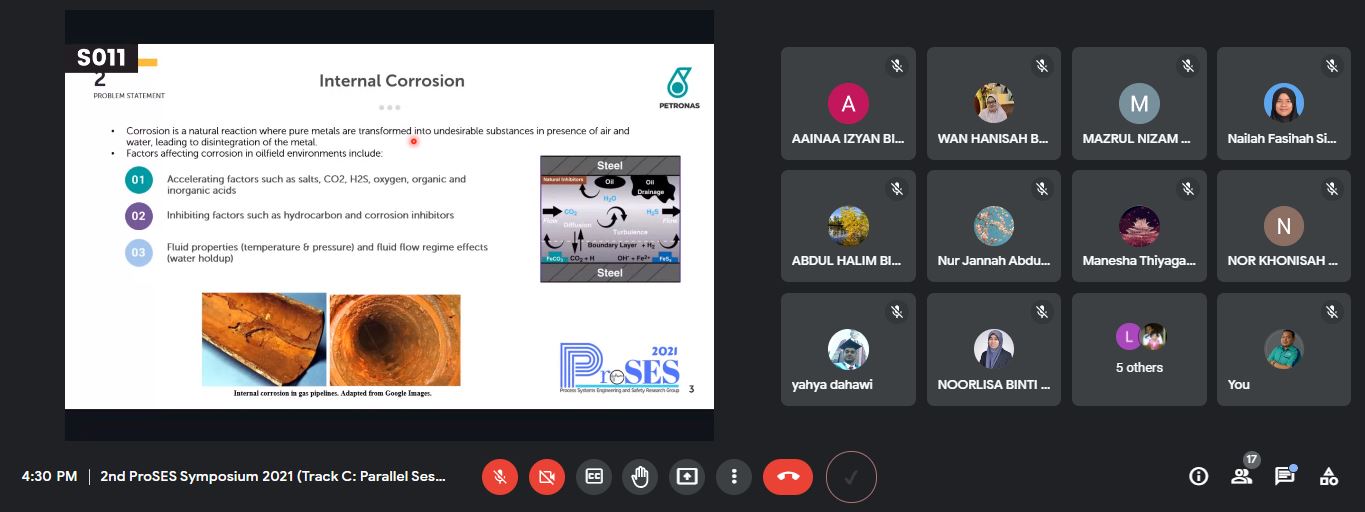
Task: Click muted mic icon on You tile
Action: pyautogui.click(x=1332, y=312)
